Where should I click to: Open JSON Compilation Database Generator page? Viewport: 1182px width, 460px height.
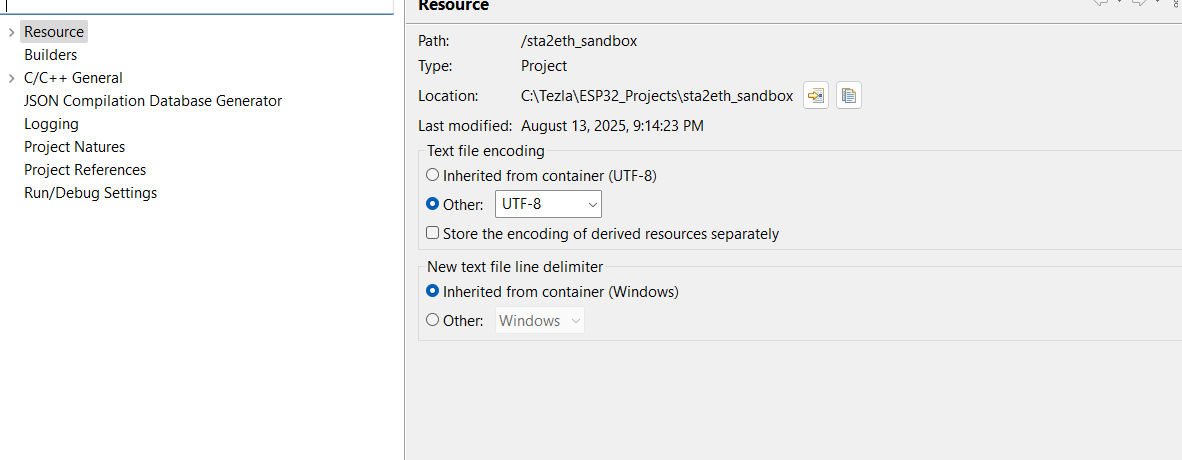click(x=153, y=100)
